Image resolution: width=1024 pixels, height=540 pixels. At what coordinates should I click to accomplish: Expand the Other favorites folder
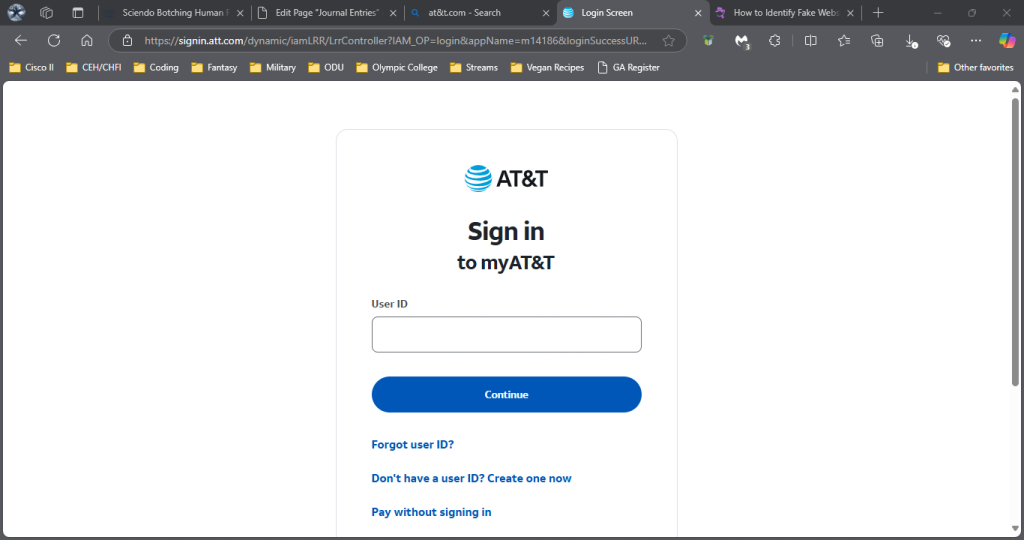(975, 67)
